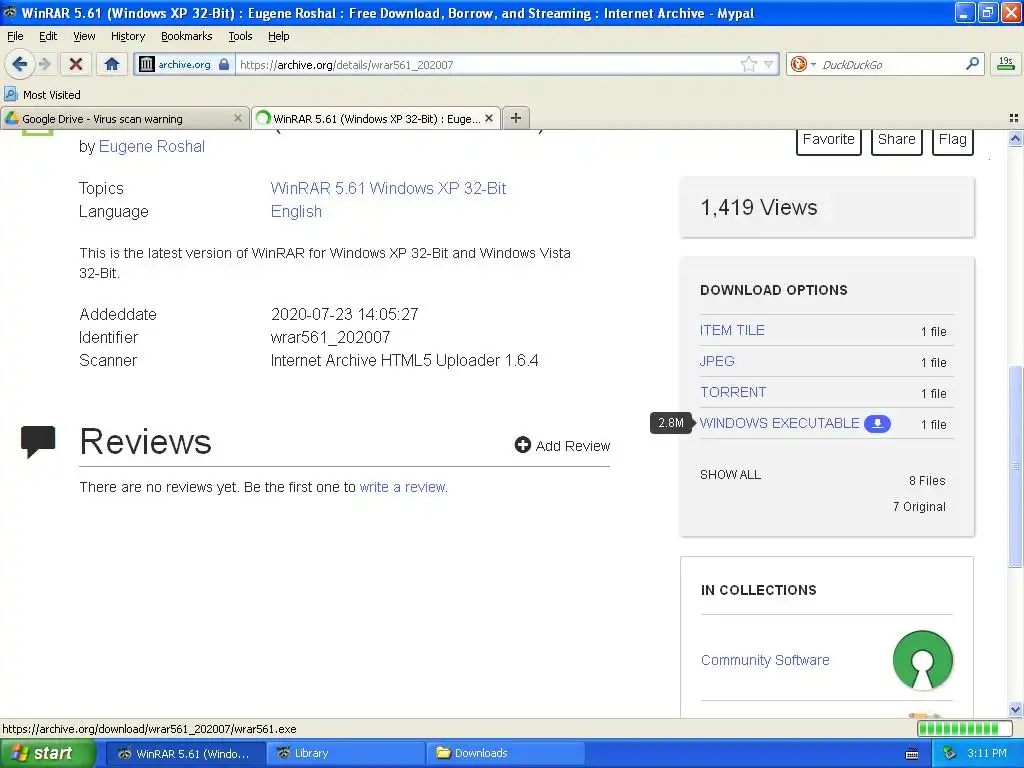Click the green page loading progress bar
Screen dimensions: 1024x768
967,728
